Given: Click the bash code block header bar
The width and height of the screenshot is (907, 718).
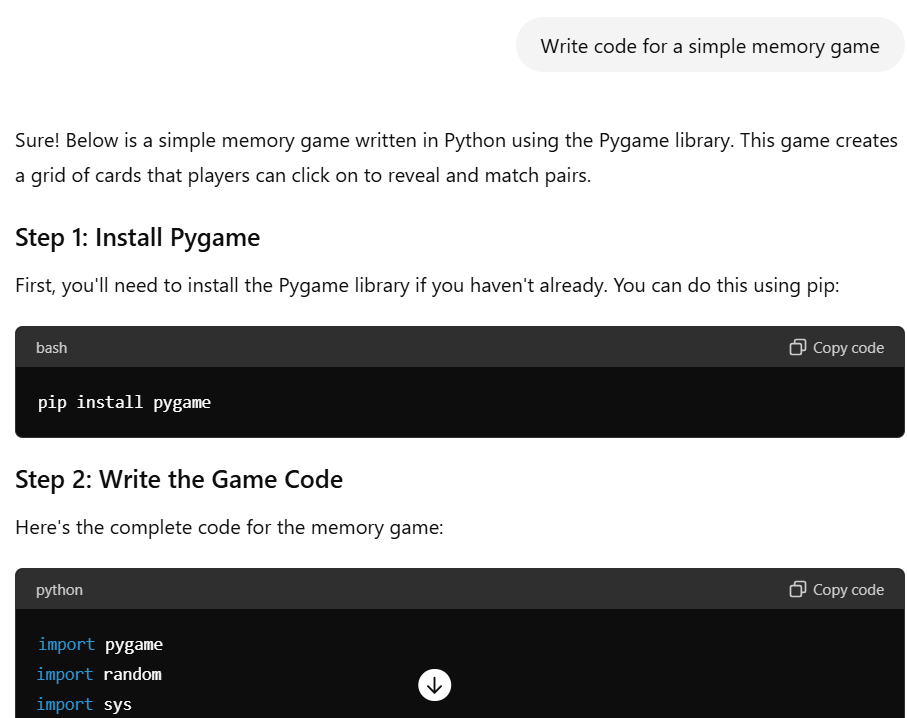Looking at the screenshot, I should [460, 347].
